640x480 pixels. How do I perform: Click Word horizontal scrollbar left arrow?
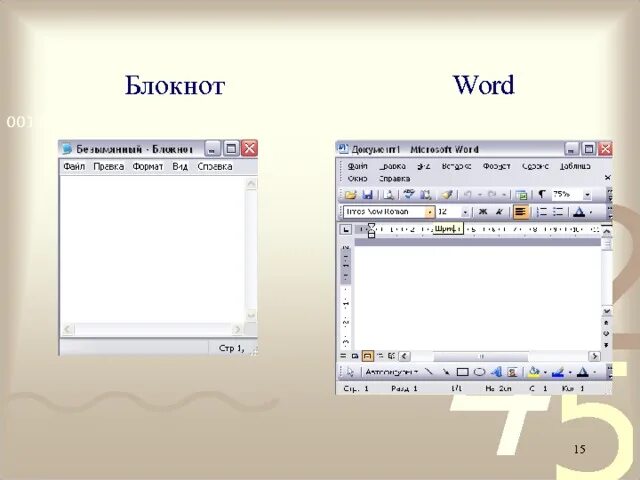pos(404,356)
